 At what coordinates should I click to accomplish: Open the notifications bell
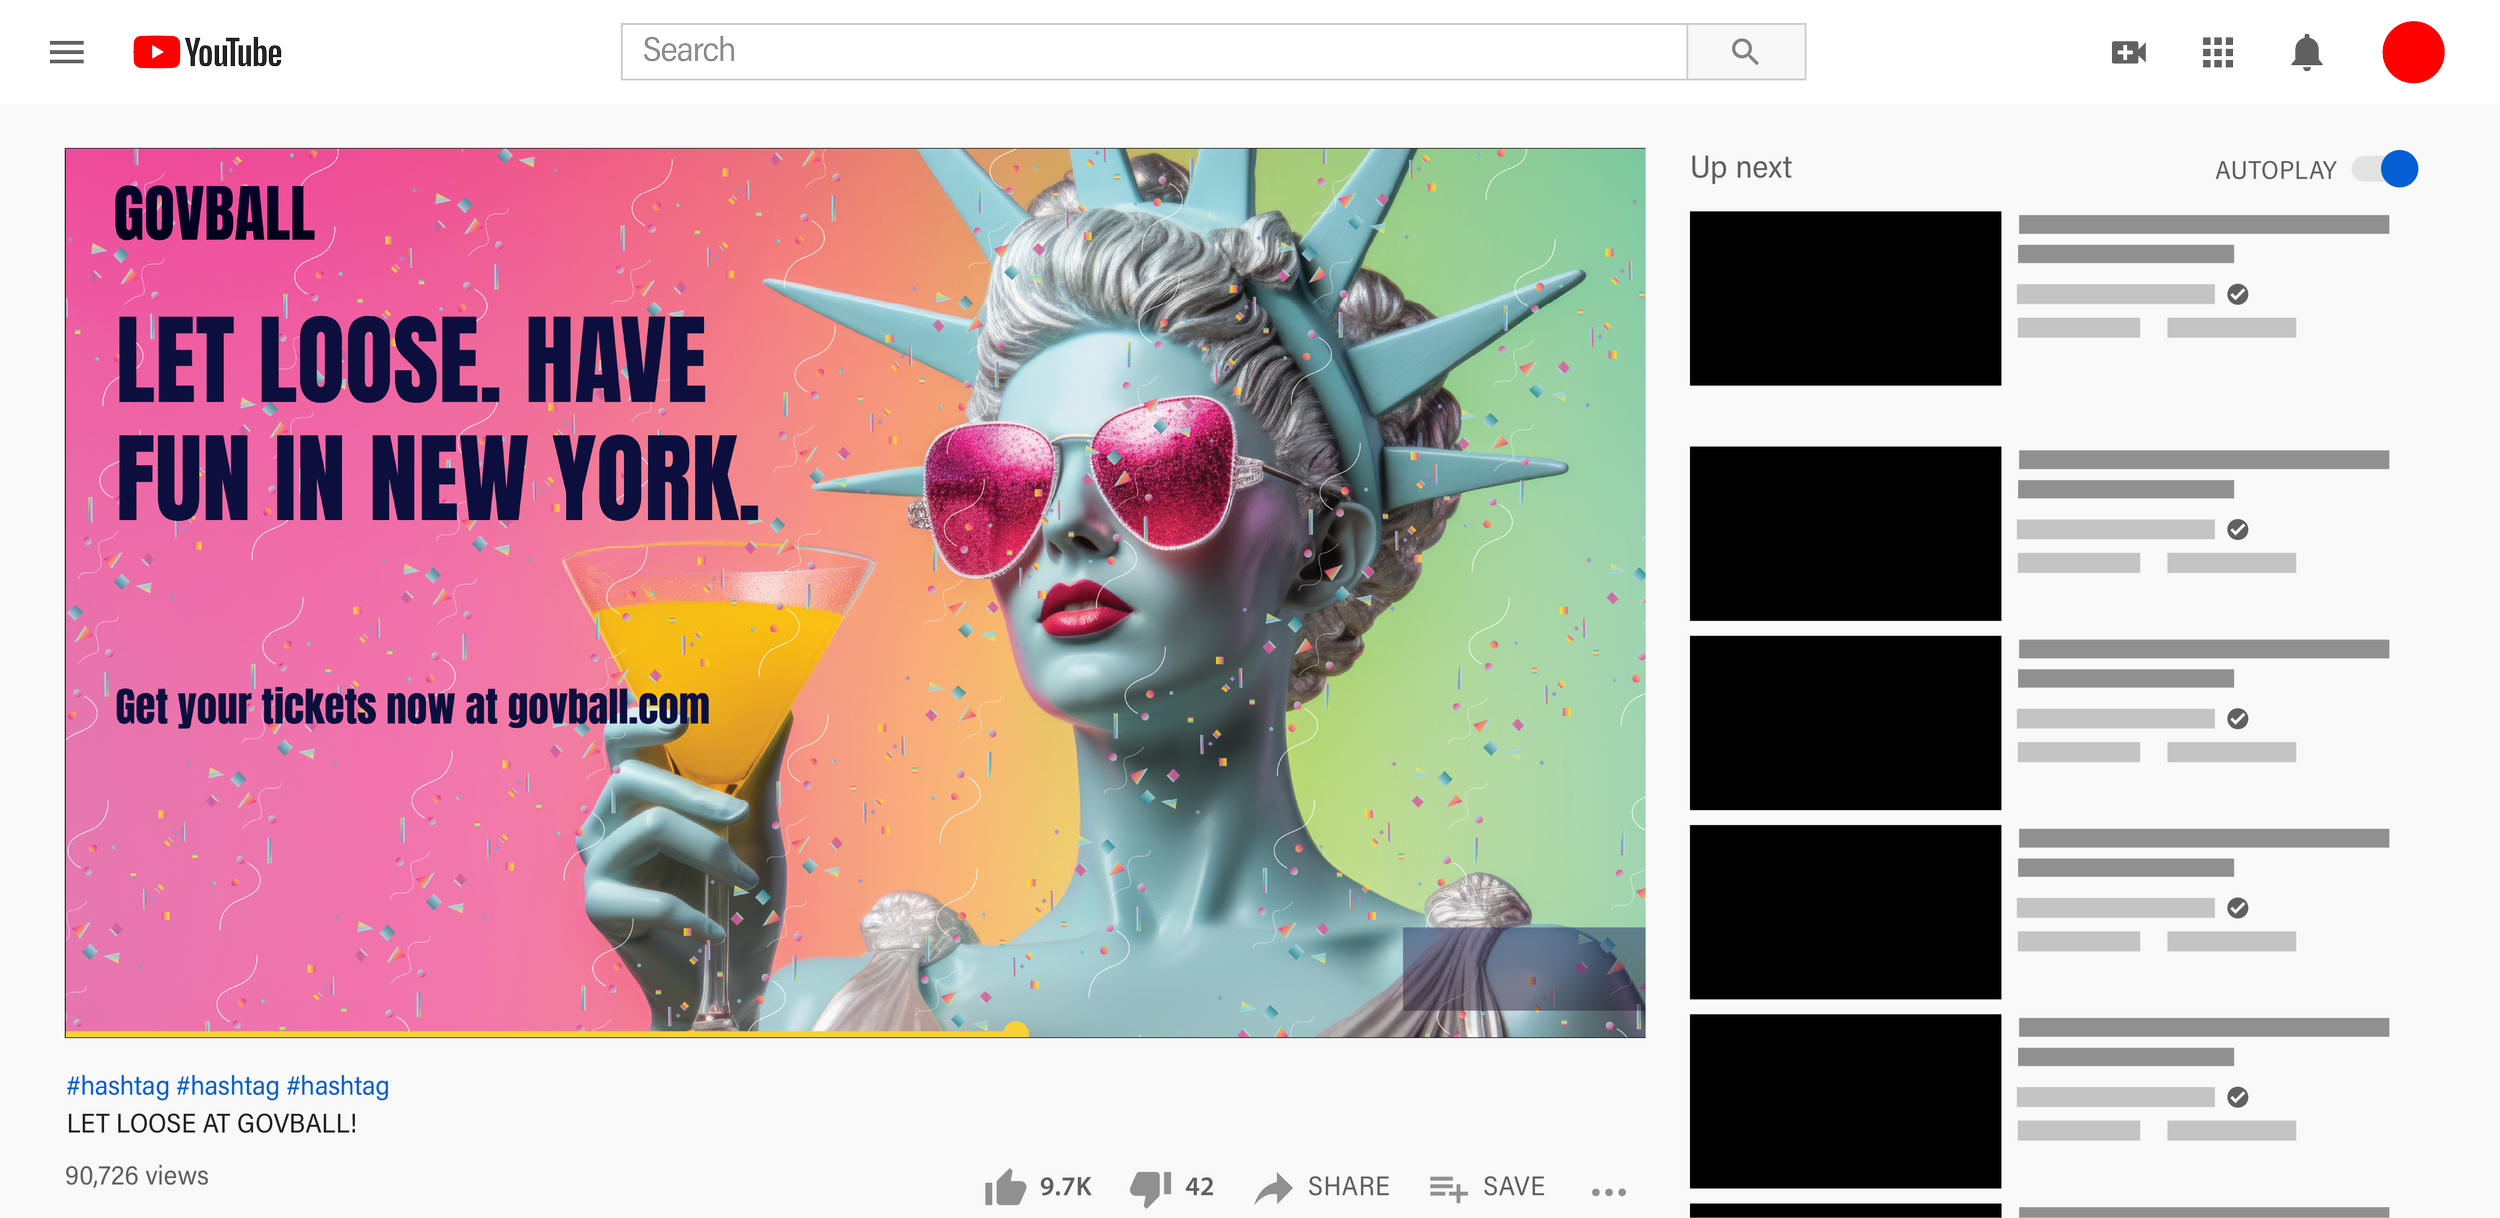pos(2306,52)
